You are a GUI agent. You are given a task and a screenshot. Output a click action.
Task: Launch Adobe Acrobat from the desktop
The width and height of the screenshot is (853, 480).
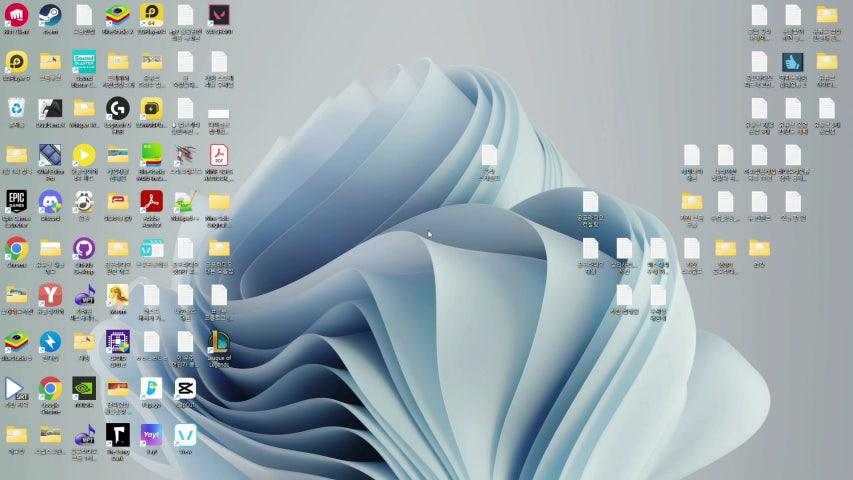tap(151, 201)
